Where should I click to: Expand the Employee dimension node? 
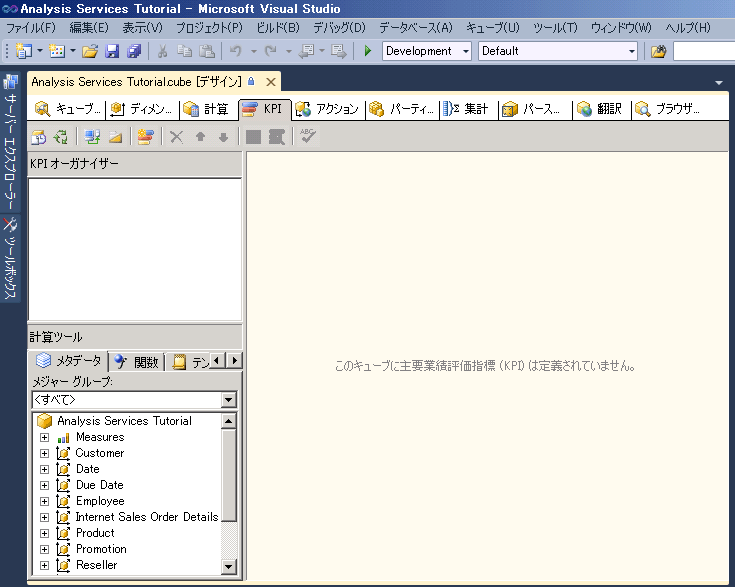click(45, 501)
